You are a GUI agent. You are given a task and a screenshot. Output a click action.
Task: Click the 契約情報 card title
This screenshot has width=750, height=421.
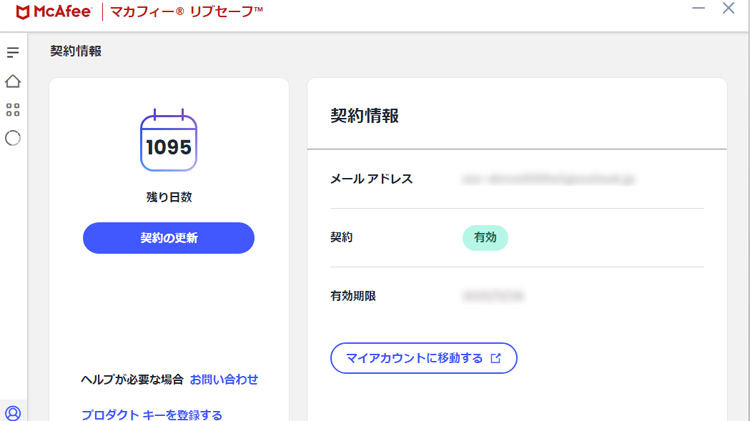pyautogui.click(x=364, y=116)
